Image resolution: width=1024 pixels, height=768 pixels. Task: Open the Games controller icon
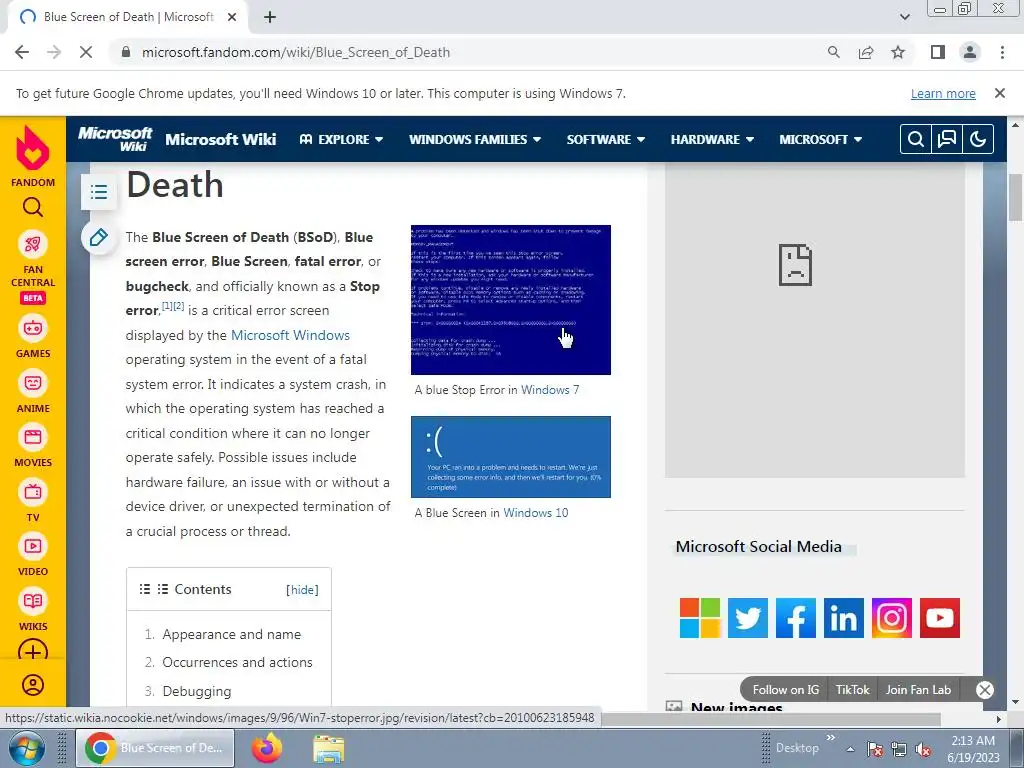click(33, 328)
